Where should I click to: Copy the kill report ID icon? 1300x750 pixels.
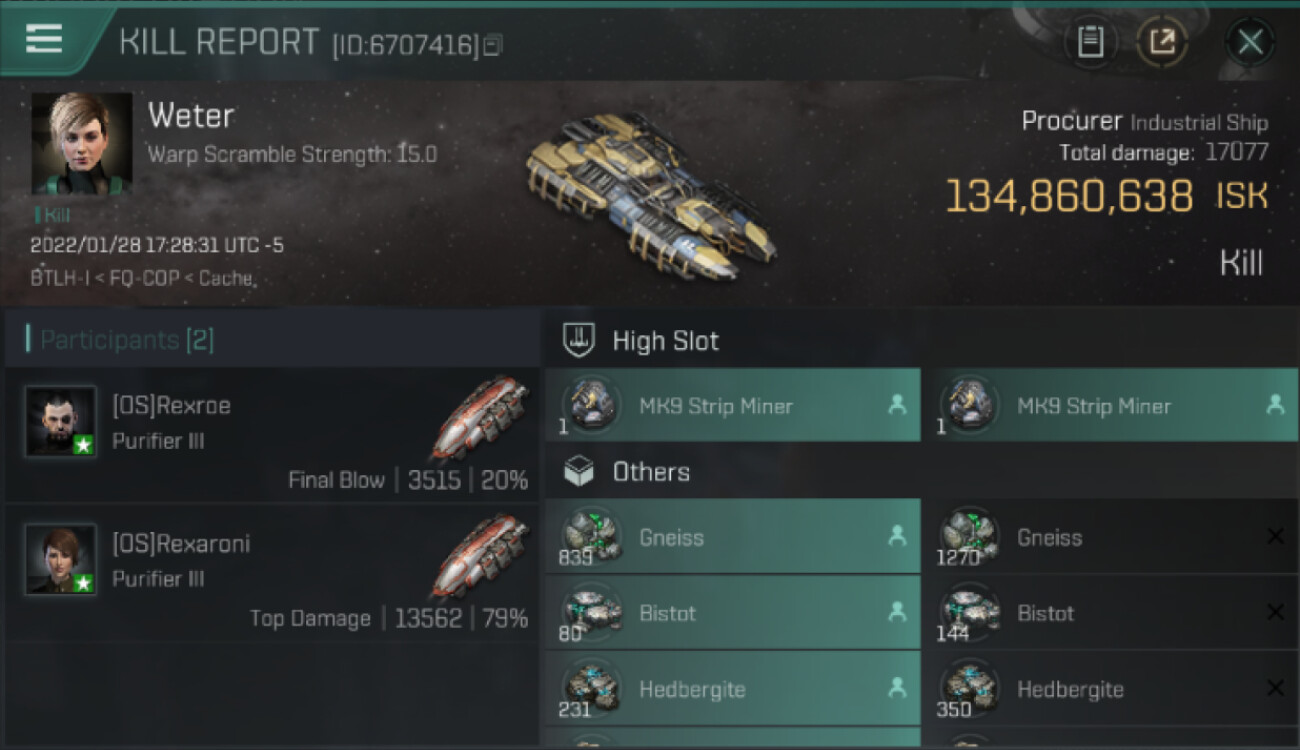[491, 45]
